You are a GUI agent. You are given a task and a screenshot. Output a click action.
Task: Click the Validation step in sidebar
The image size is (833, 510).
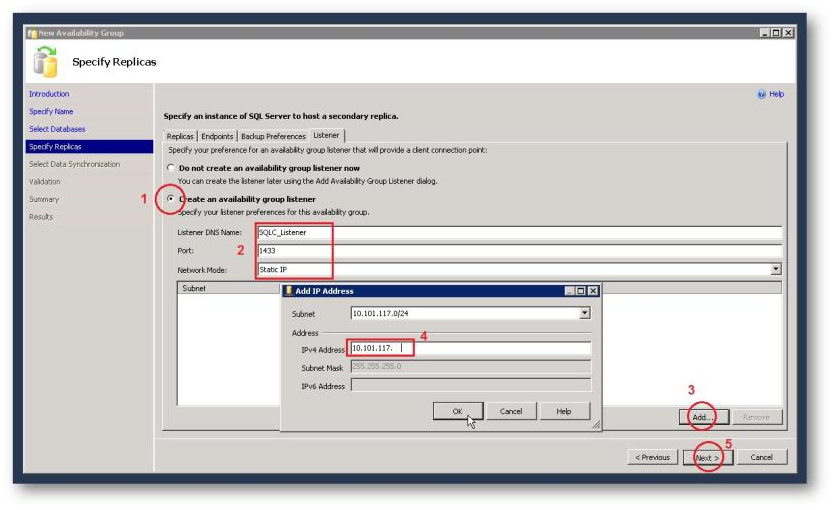[x=45, y=182]
